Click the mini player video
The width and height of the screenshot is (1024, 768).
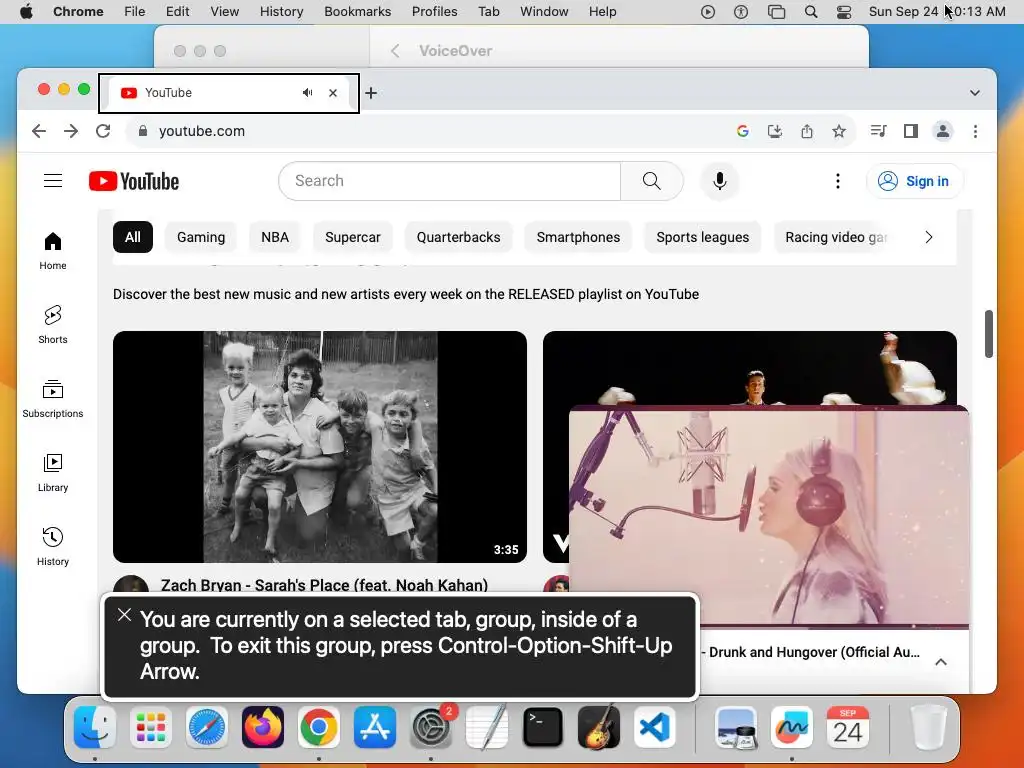coord(769,516)
